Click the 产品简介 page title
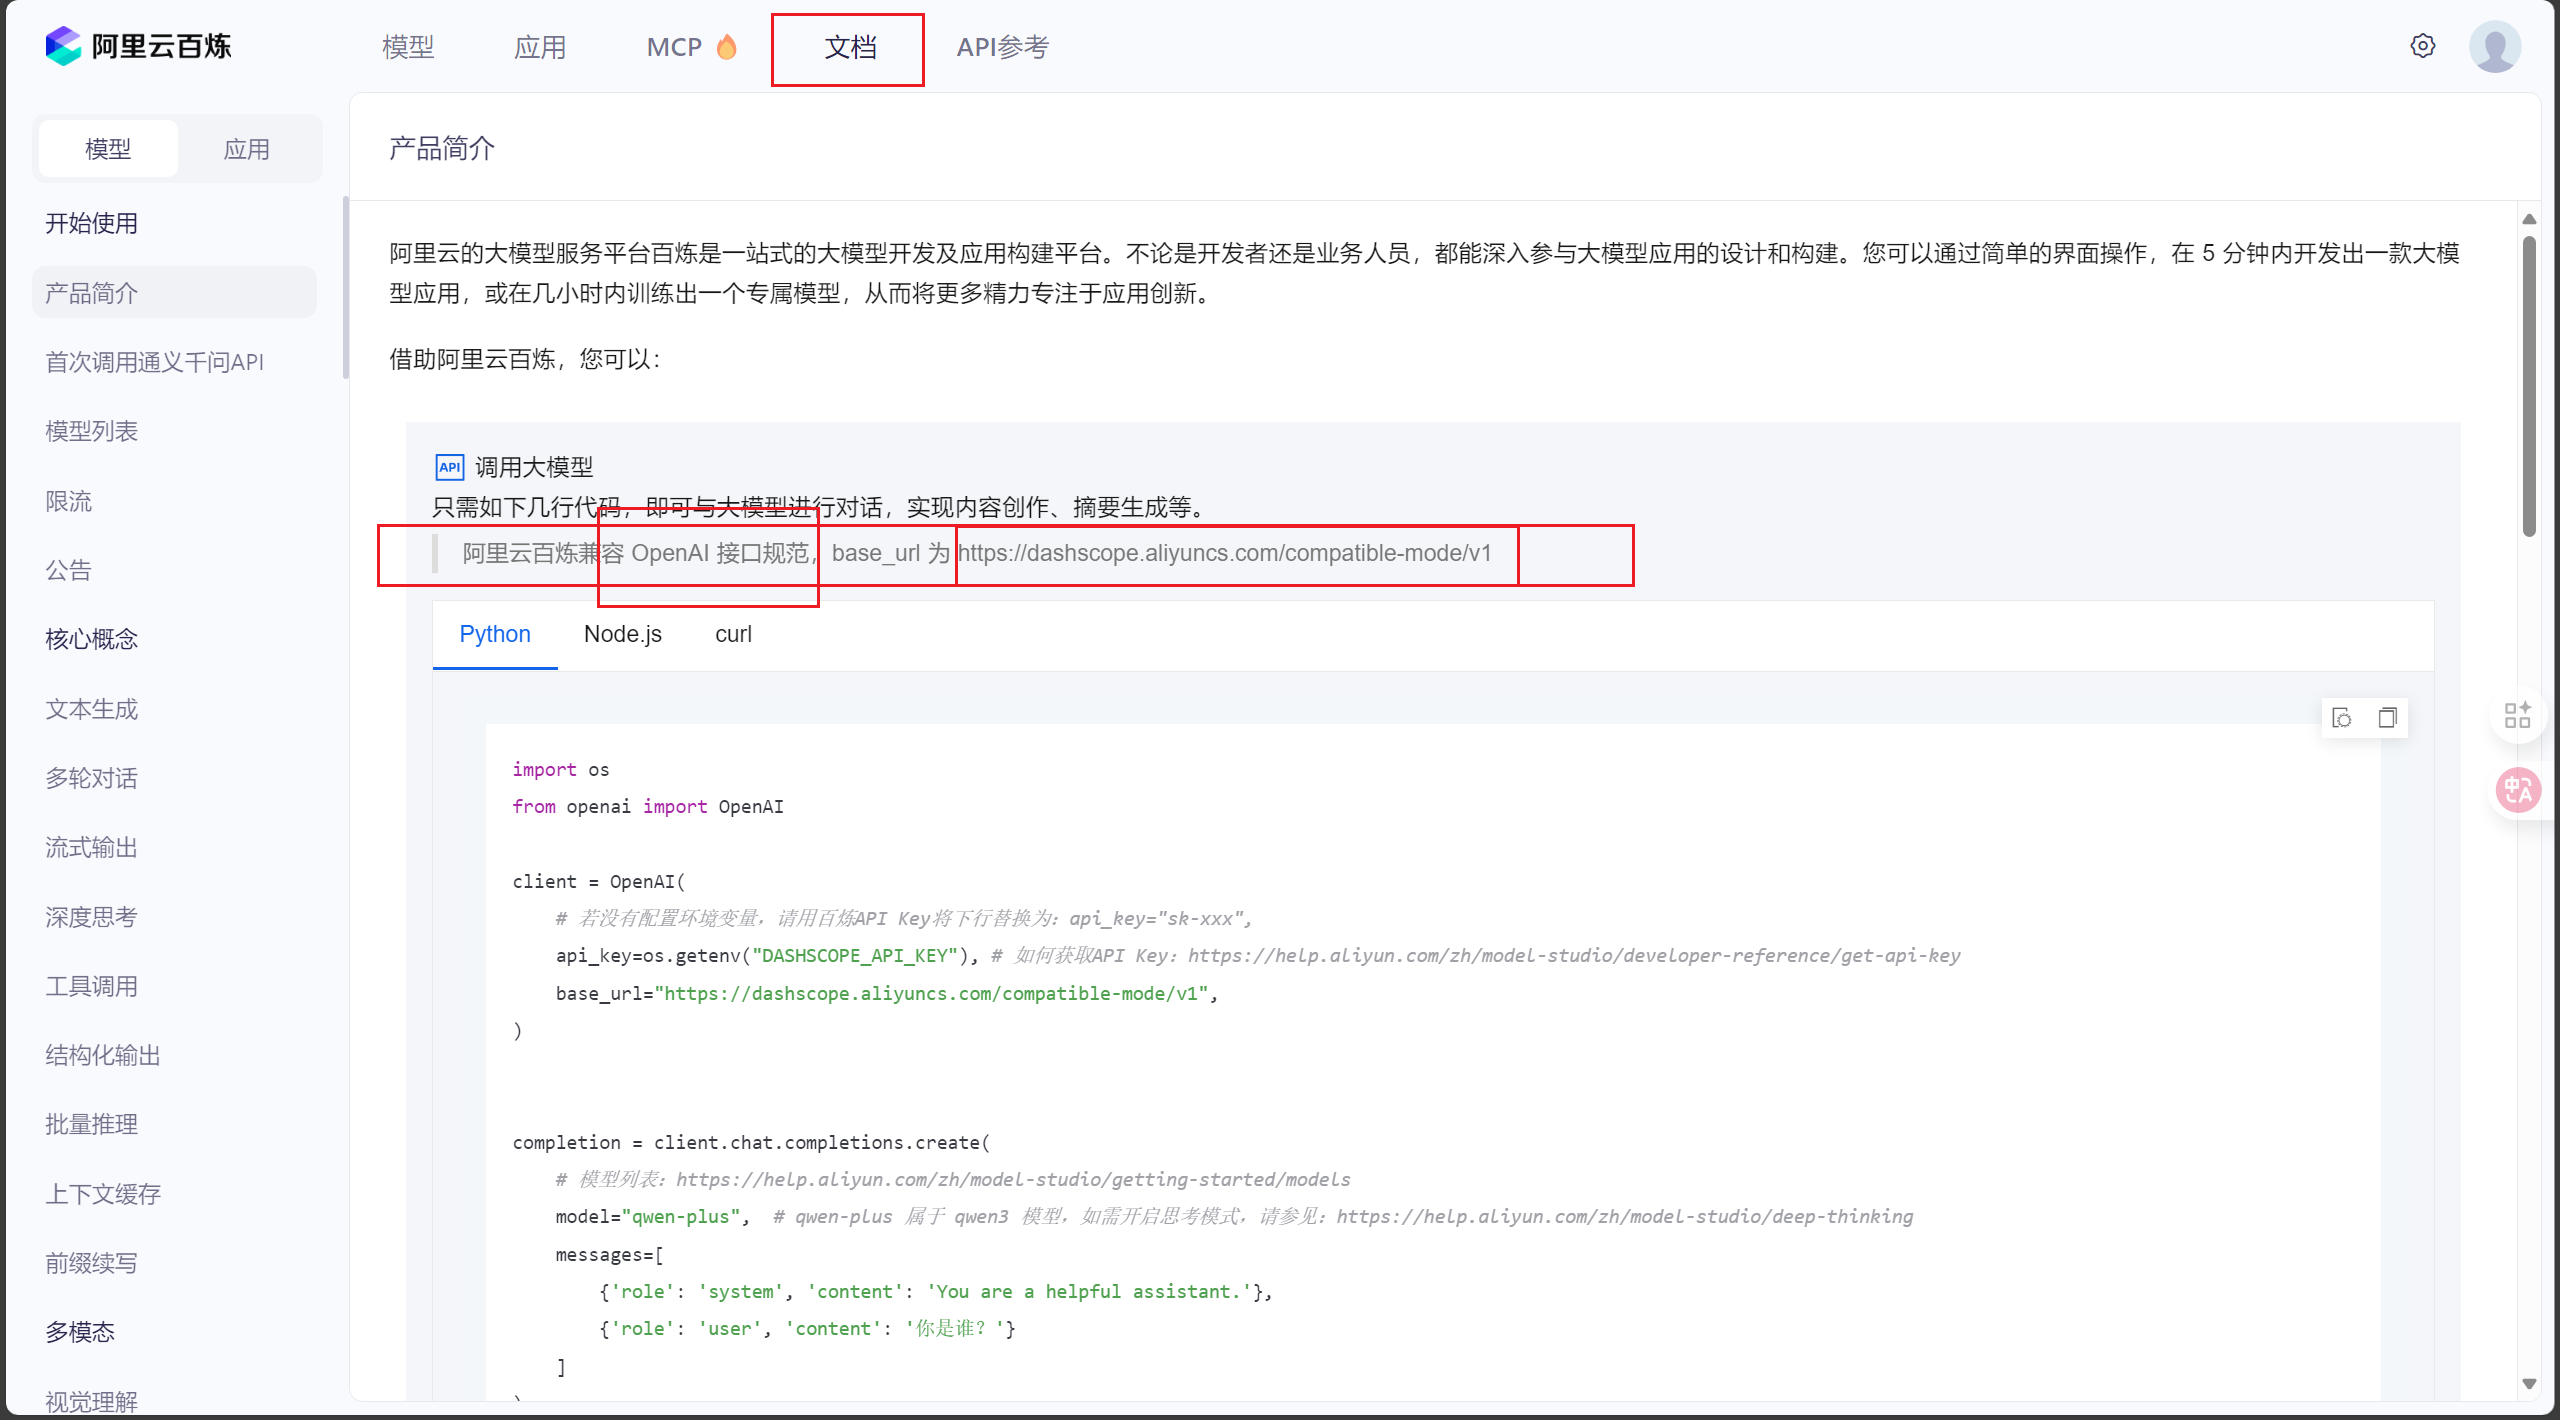The width and height of the screenshot is (2560, 1420). pyautogui.click(x=442, y=148)
